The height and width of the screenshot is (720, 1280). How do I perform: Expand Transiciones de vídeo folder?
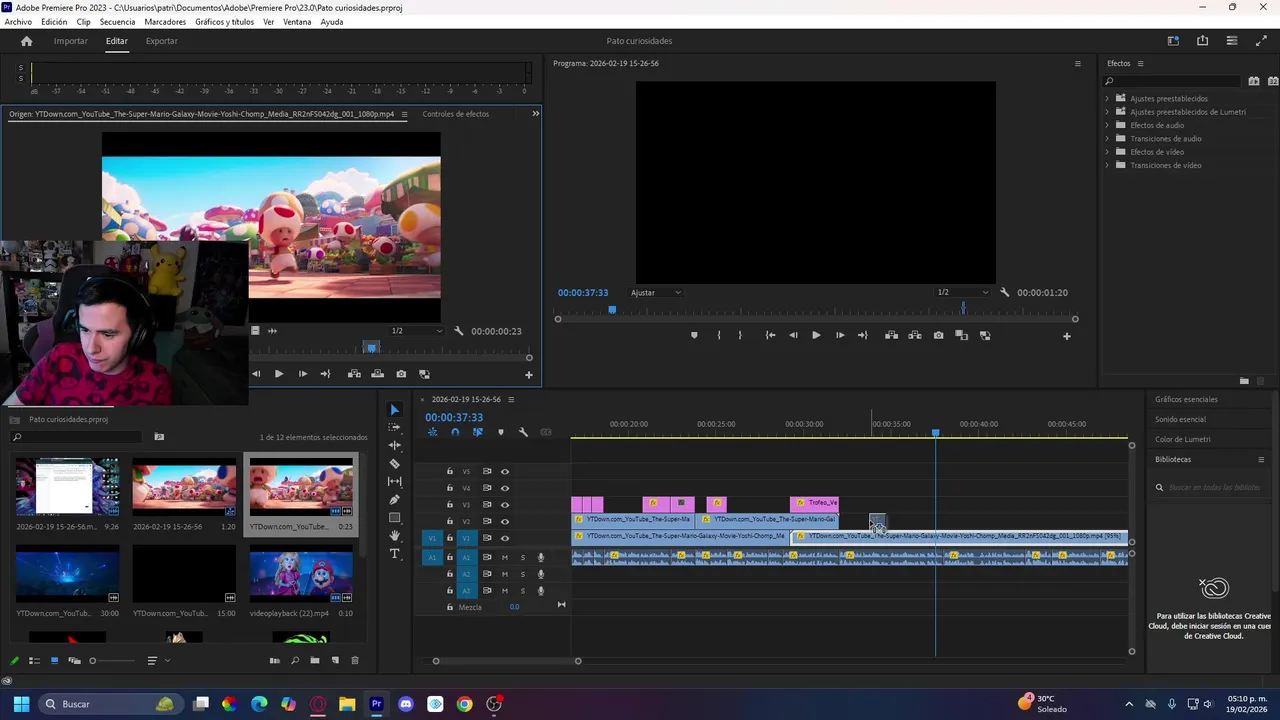pos(1107,165)
